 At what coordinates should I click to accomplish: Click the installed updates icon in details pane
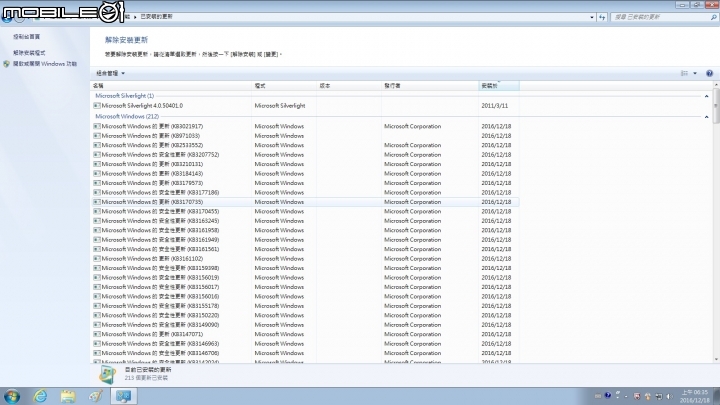click(x=107, y=374)
